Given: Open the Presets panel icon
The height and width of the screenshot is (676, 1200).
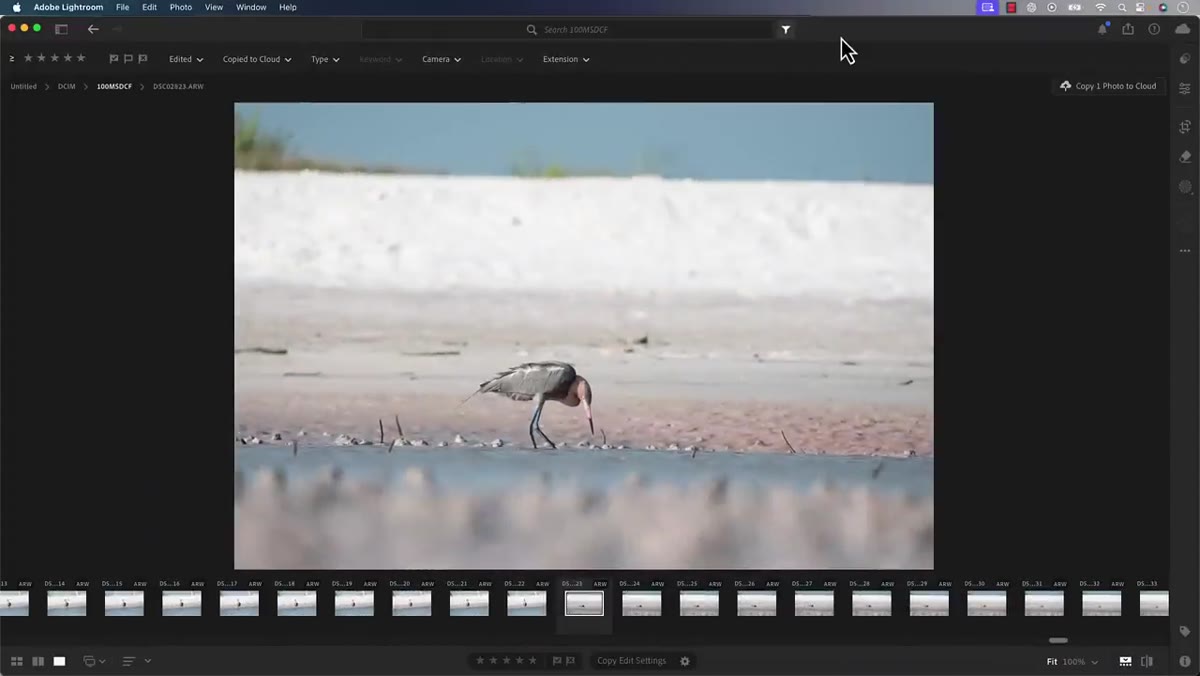Looking at the screenshot, I should coord(1185,59).
